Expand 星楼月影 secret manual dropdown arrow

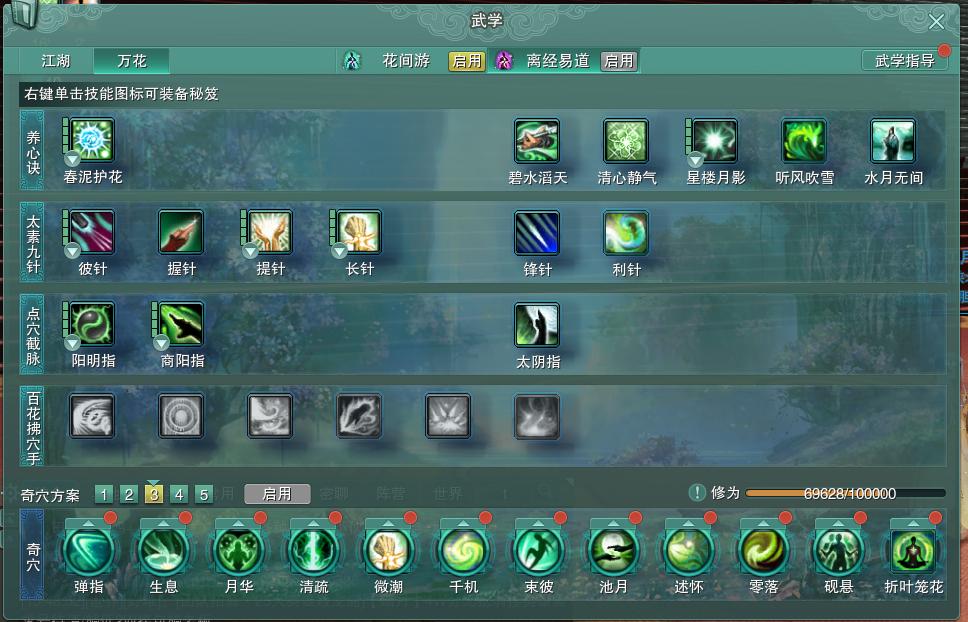(696, 159)
